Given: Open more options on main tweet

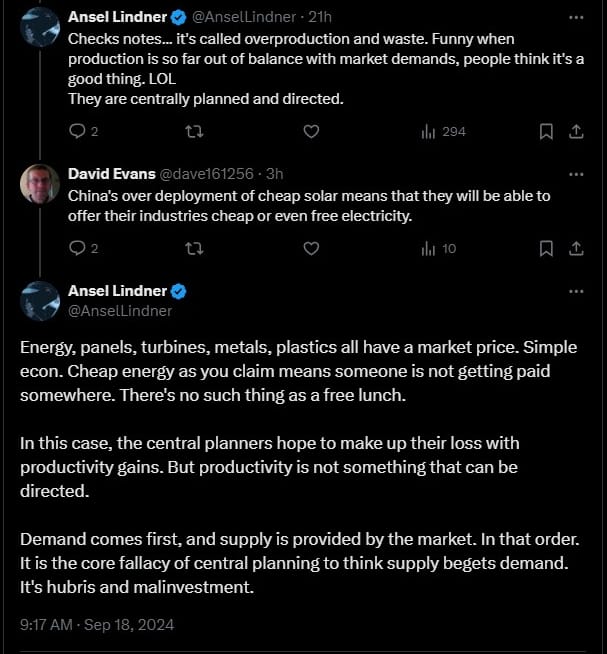Looking at the screenshot, I should [x=576, y=291].
